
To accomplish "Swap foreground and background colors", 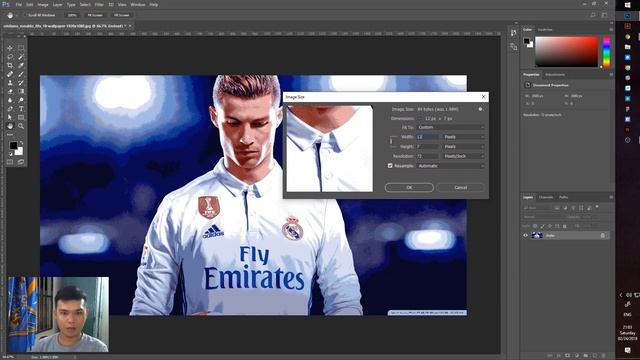I will pyautogui.click(x=21, y=143).
